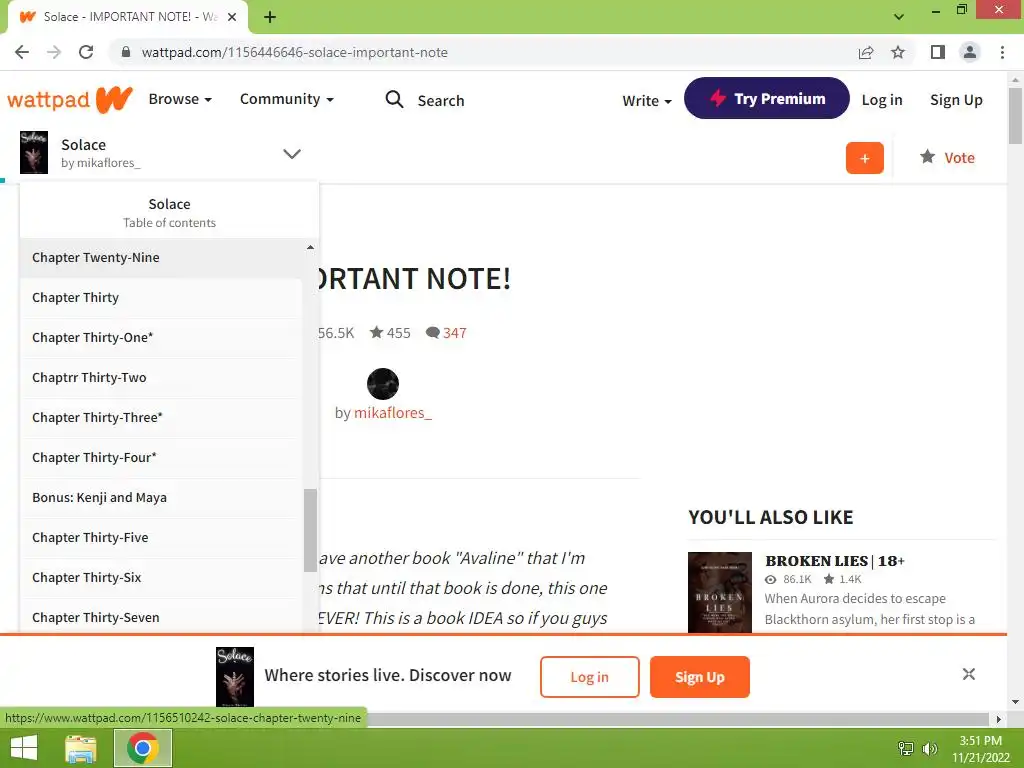Click Log in in the top navigation
Viewport: 1024px width, 768px height.
882,100
